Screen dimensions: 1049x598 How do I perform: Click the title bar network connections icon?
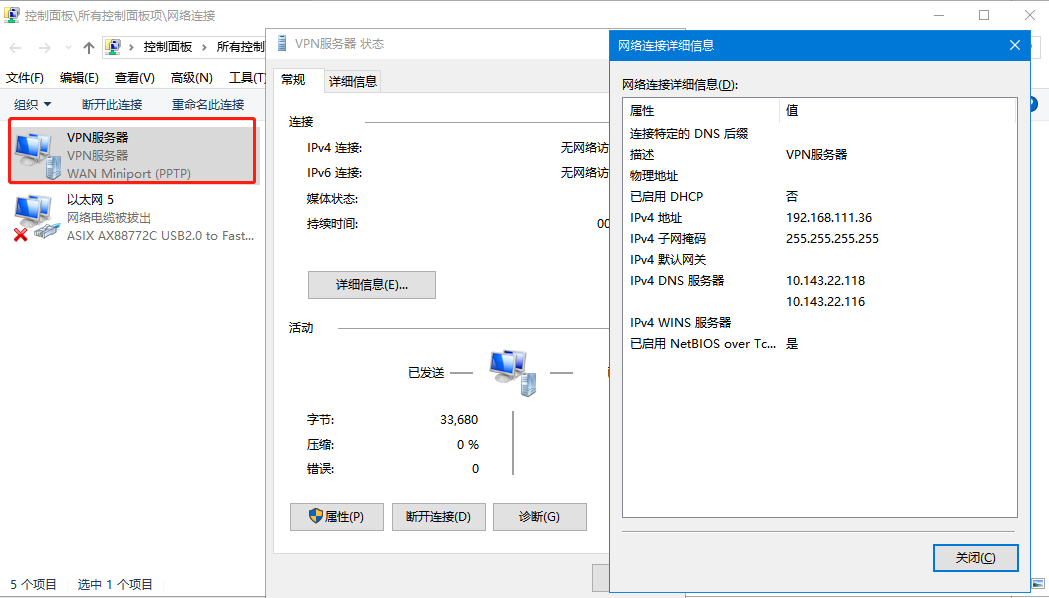pos(12,15)
